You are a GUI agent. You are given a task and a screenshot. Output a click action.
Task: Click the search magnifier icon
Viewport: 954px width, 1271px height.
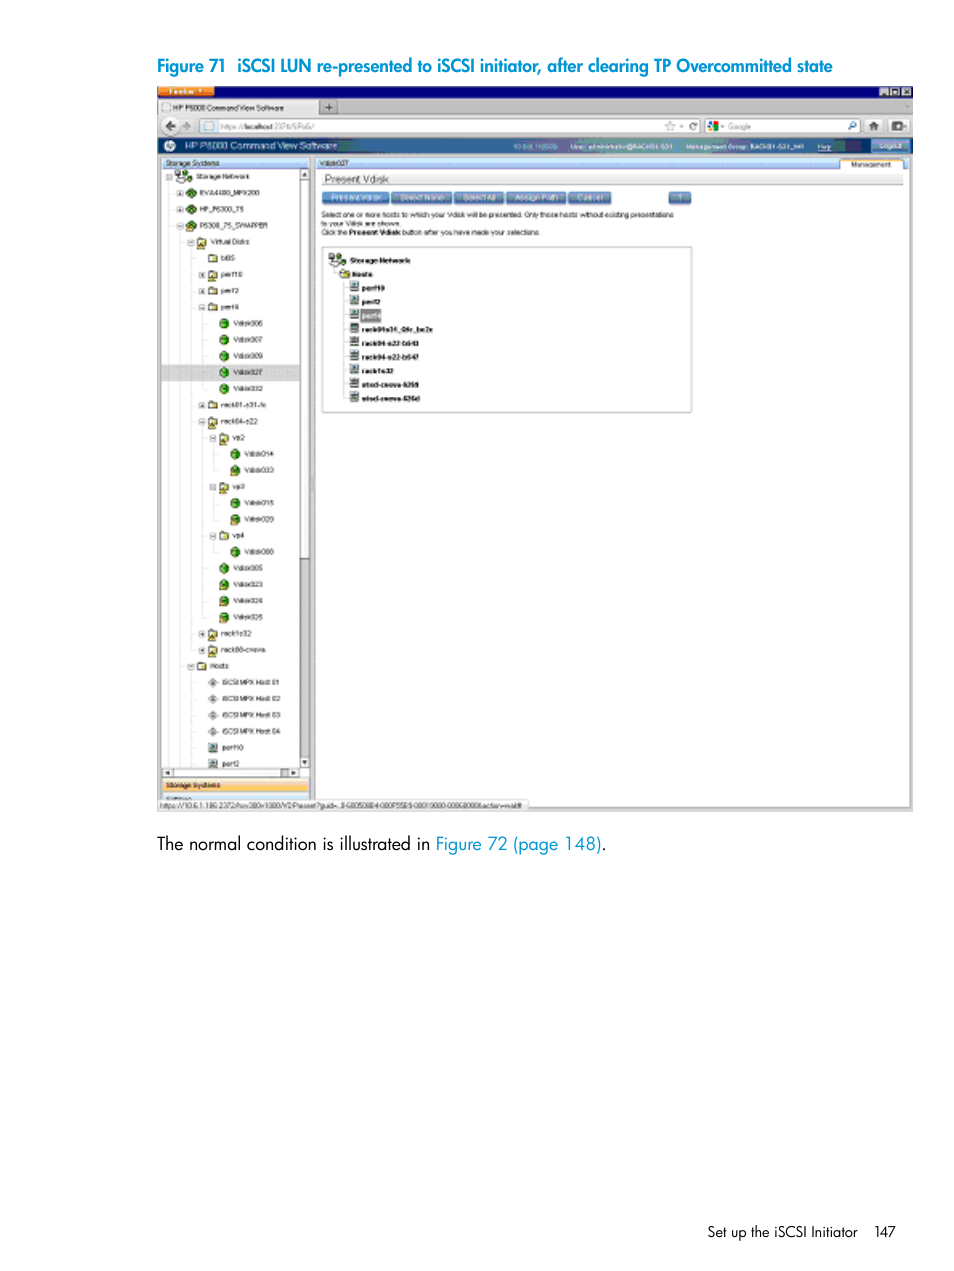pos(852,126)
